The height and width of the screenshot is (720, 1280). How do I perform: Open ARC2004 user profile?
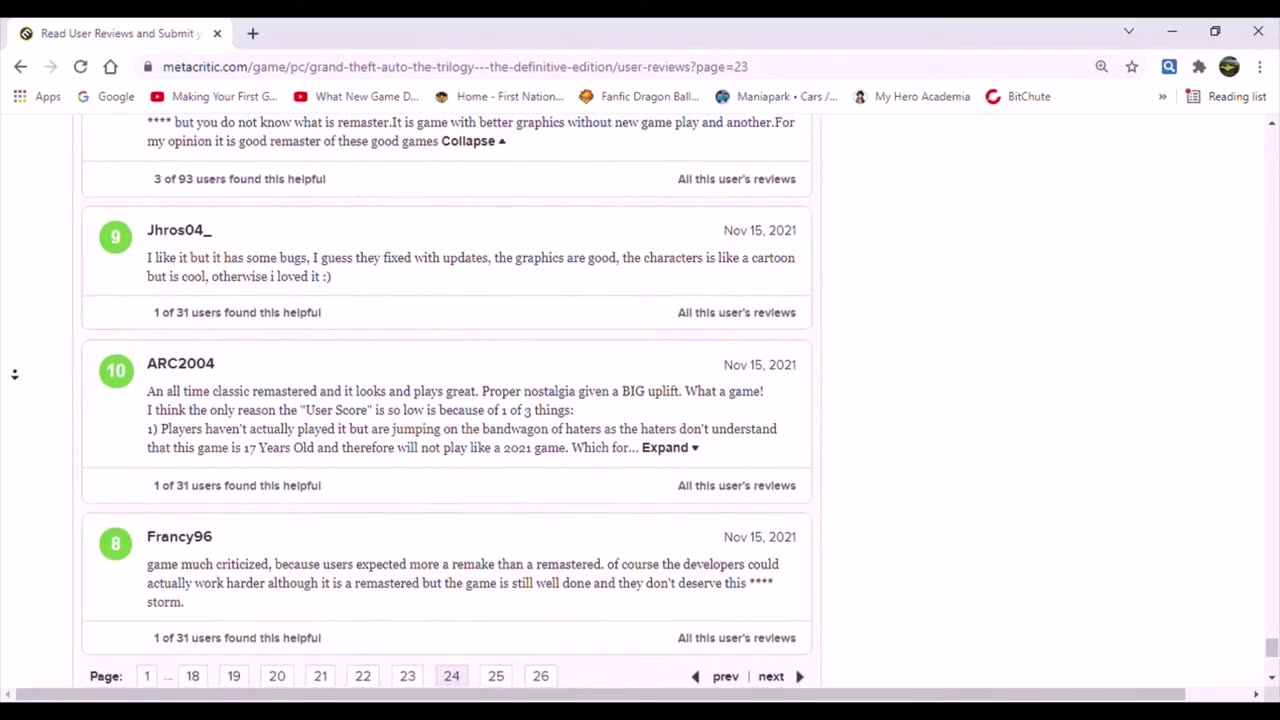(x=180, y=364)
